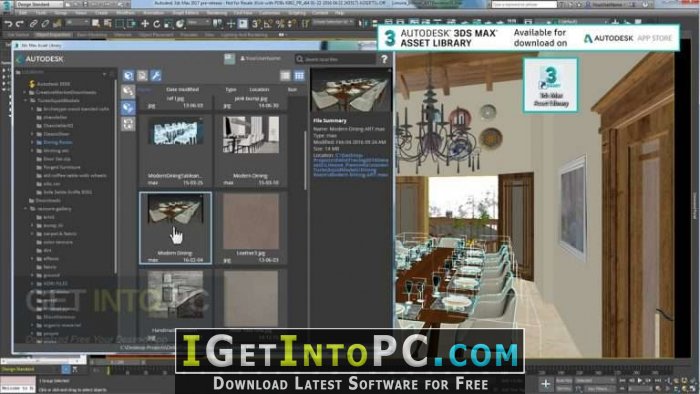Open the Edit menu
The image size is (700, 394).
[x=22, y=13]
